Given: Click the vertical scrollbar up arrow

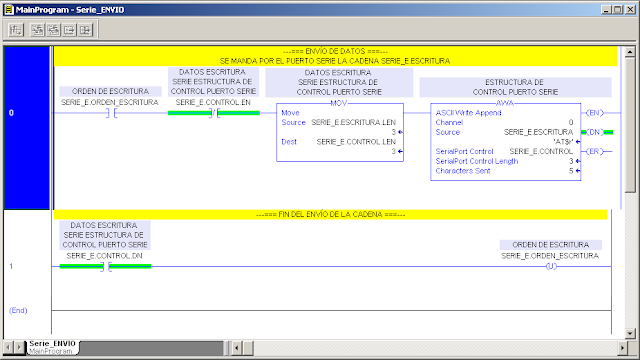Looking at the screenshot, I should (x=630, y=52).
